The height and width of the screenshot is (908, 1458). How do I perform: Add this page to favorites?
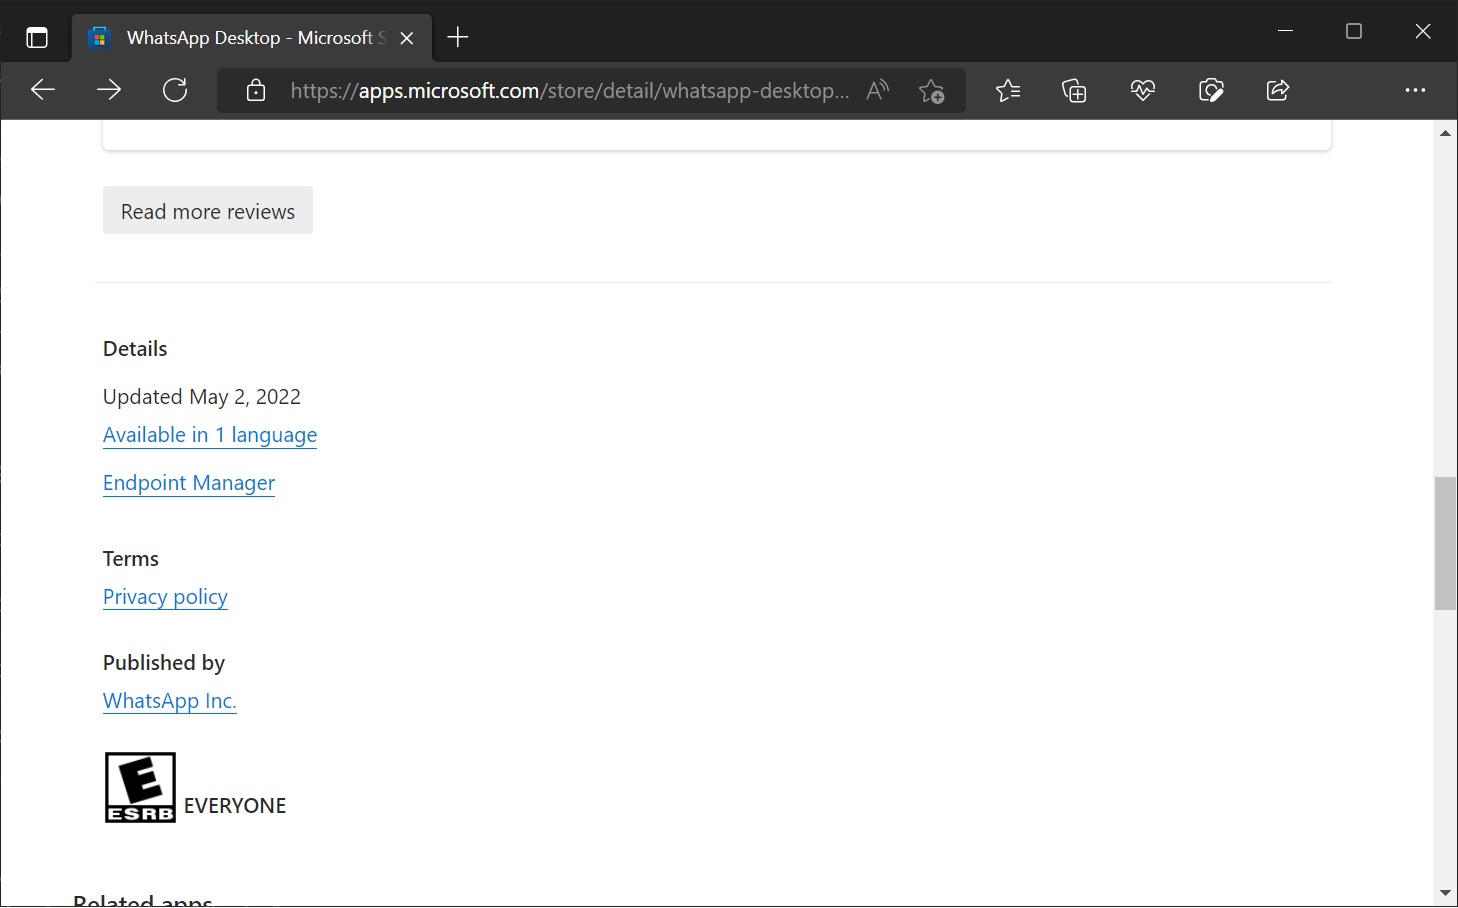pos(932,91)
